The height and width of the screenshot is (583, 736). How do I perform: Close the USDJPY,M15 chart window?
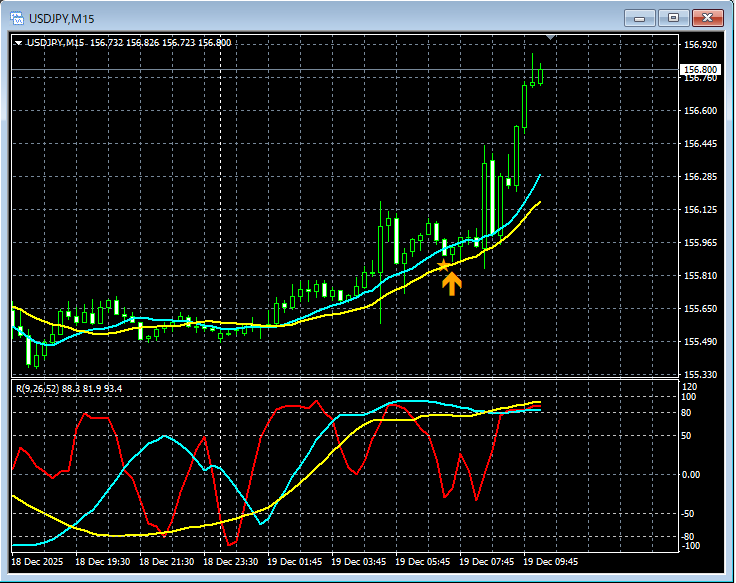point(707,18)
